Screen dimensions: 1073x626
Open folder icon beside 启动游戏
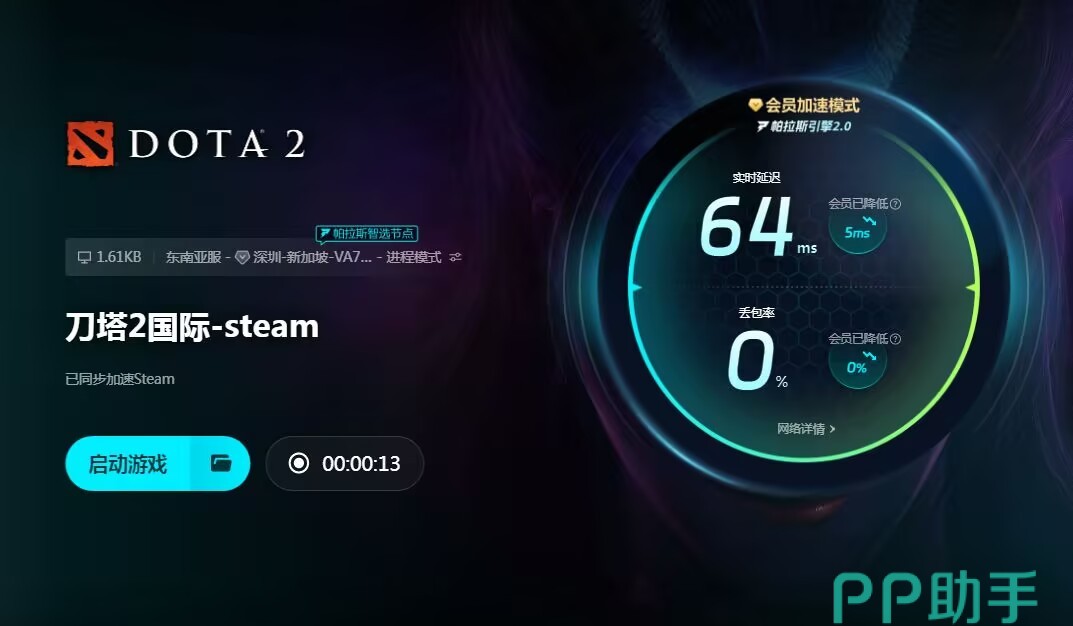click(220, 463)
